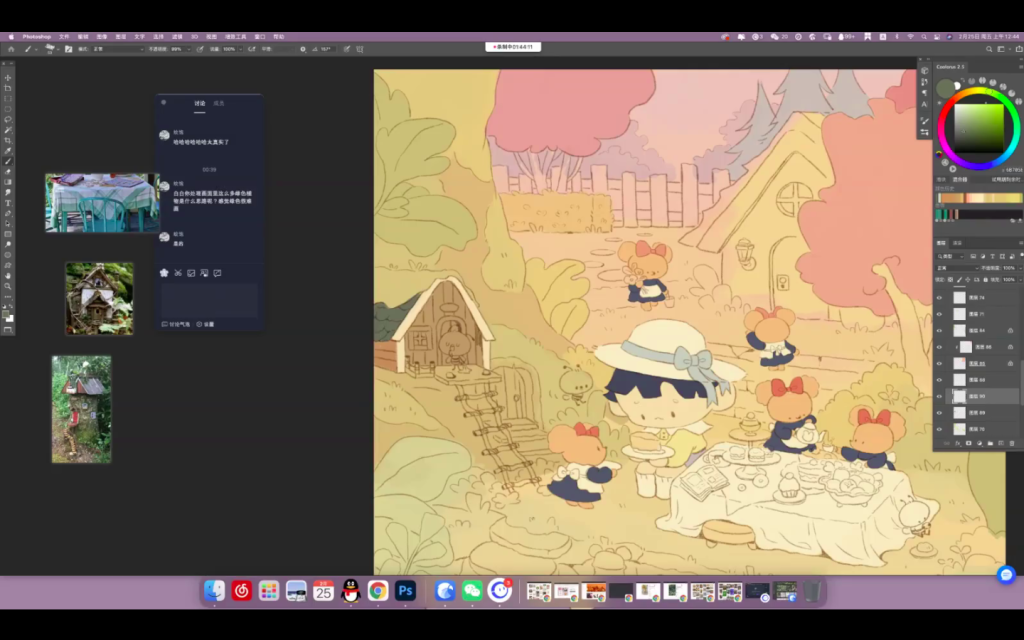
Task: Switch to the 成员 tab in chat panel
Action: click(x=219, y=103)
